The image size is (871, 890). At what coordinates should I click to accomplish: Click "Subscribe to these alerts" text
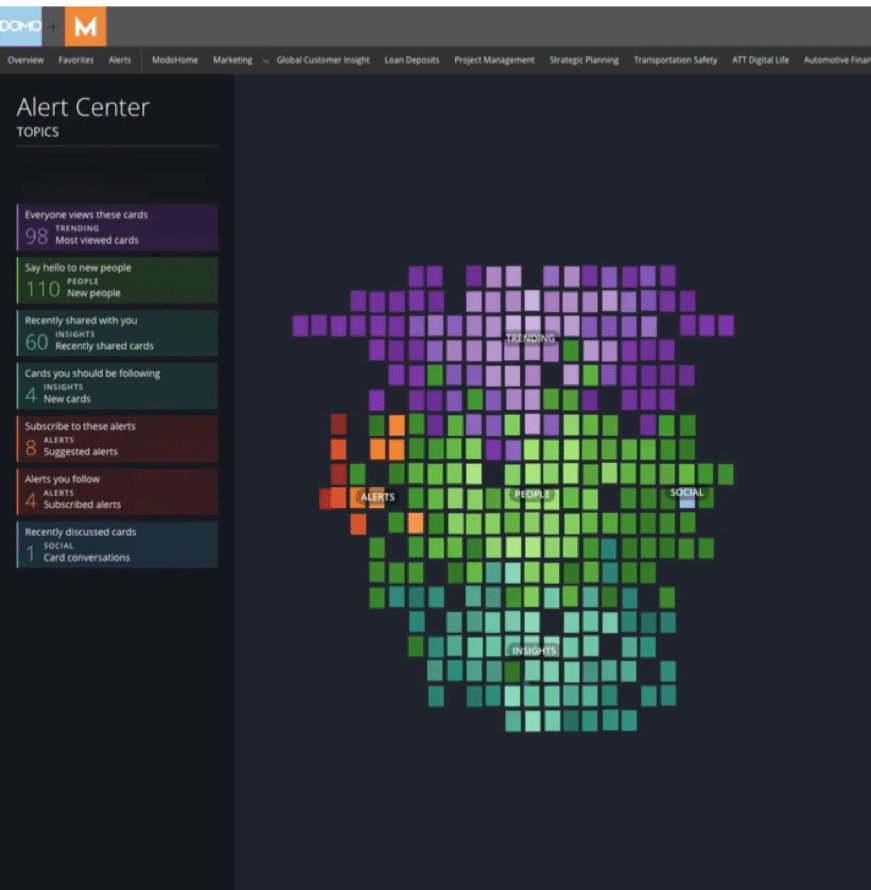point(80,426)
